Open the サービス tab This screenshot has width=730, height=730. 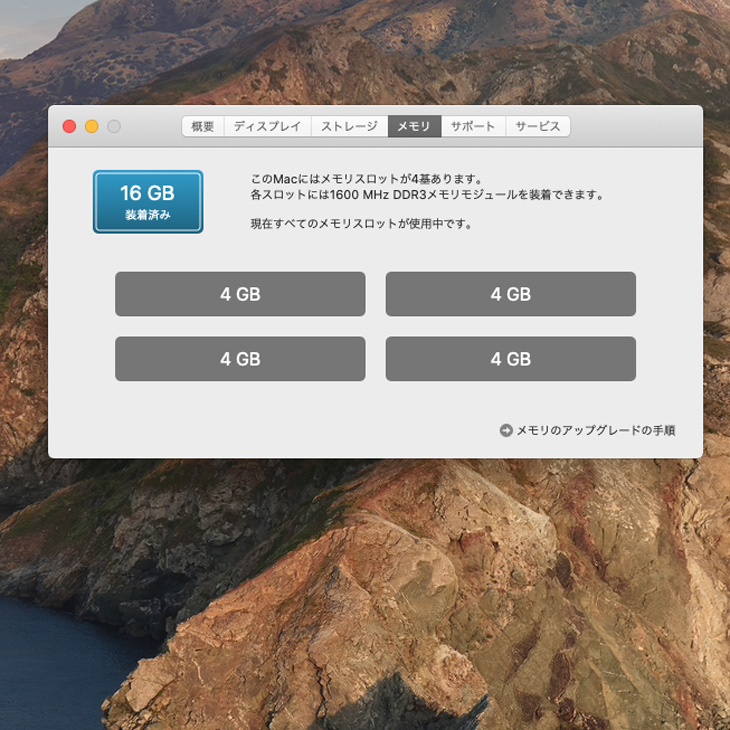[x=538, y=126]
